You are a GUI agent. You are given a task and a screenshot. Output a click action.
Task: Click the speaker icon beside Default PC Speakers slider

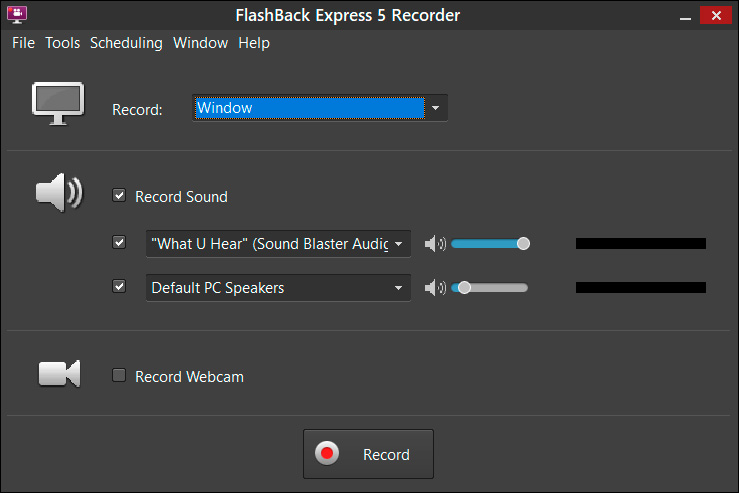point(435,288)
